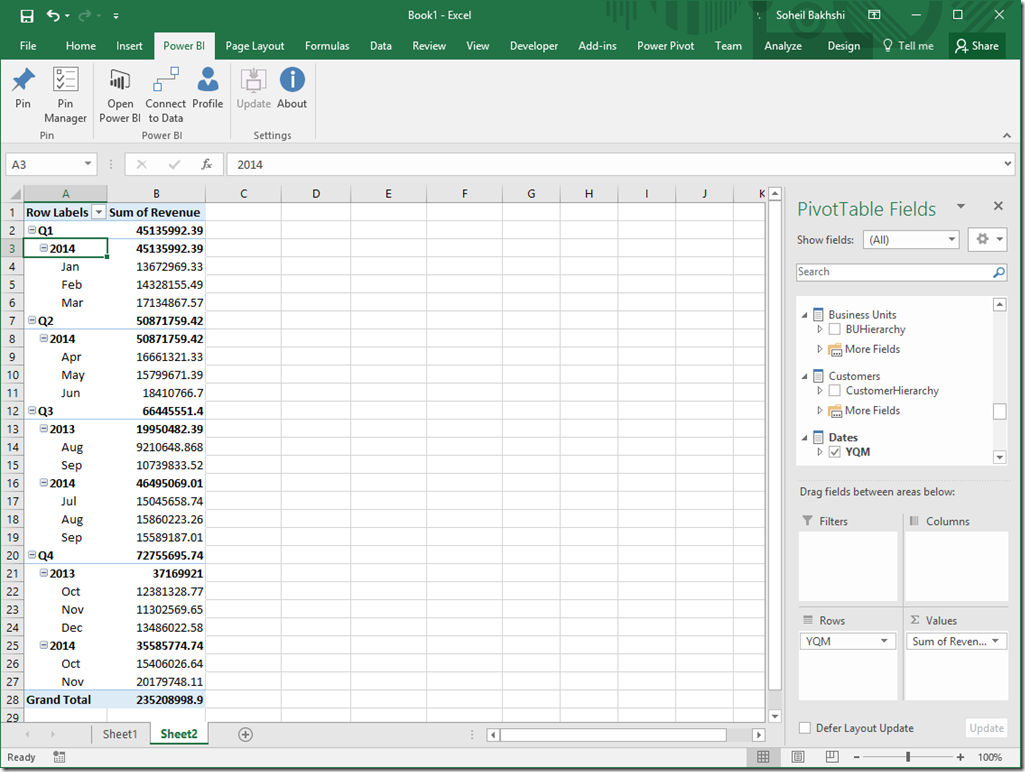Click the Insert Function fx icon
Image resolution: width=1025 pixels, height=772 pixels.
(207, 164)
